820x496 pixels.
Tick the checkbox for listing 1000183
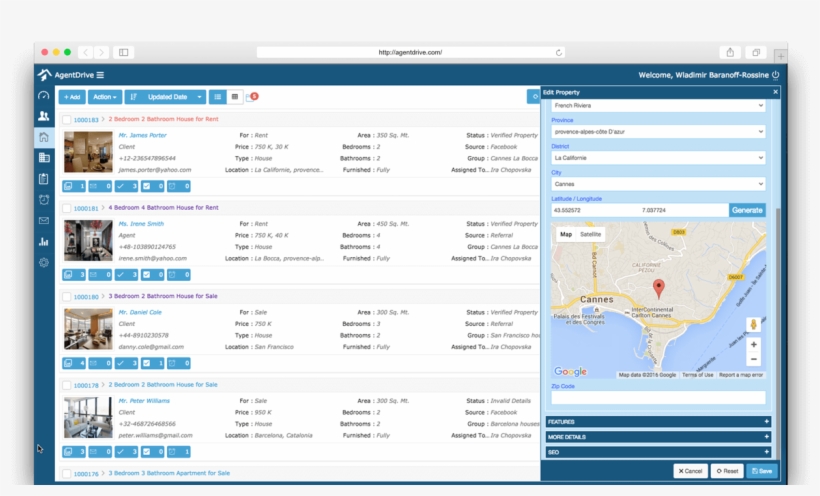pyautogui.click(x=66, y=120)
